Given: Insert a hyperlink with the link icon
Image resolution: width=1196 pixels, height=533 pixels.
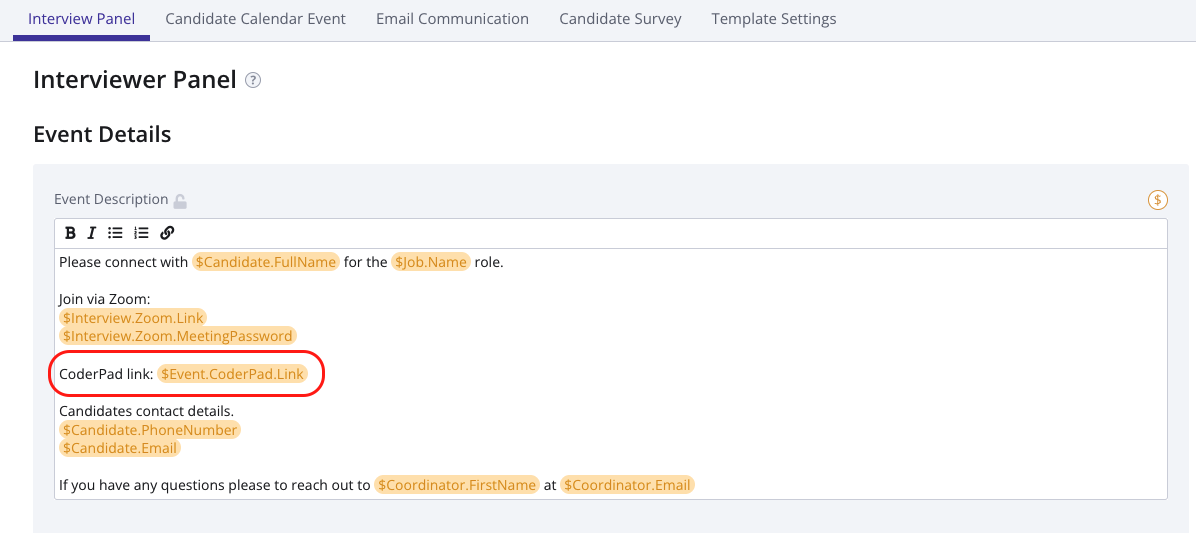Looking at the screenshot, I should click(x=168, y=233).
